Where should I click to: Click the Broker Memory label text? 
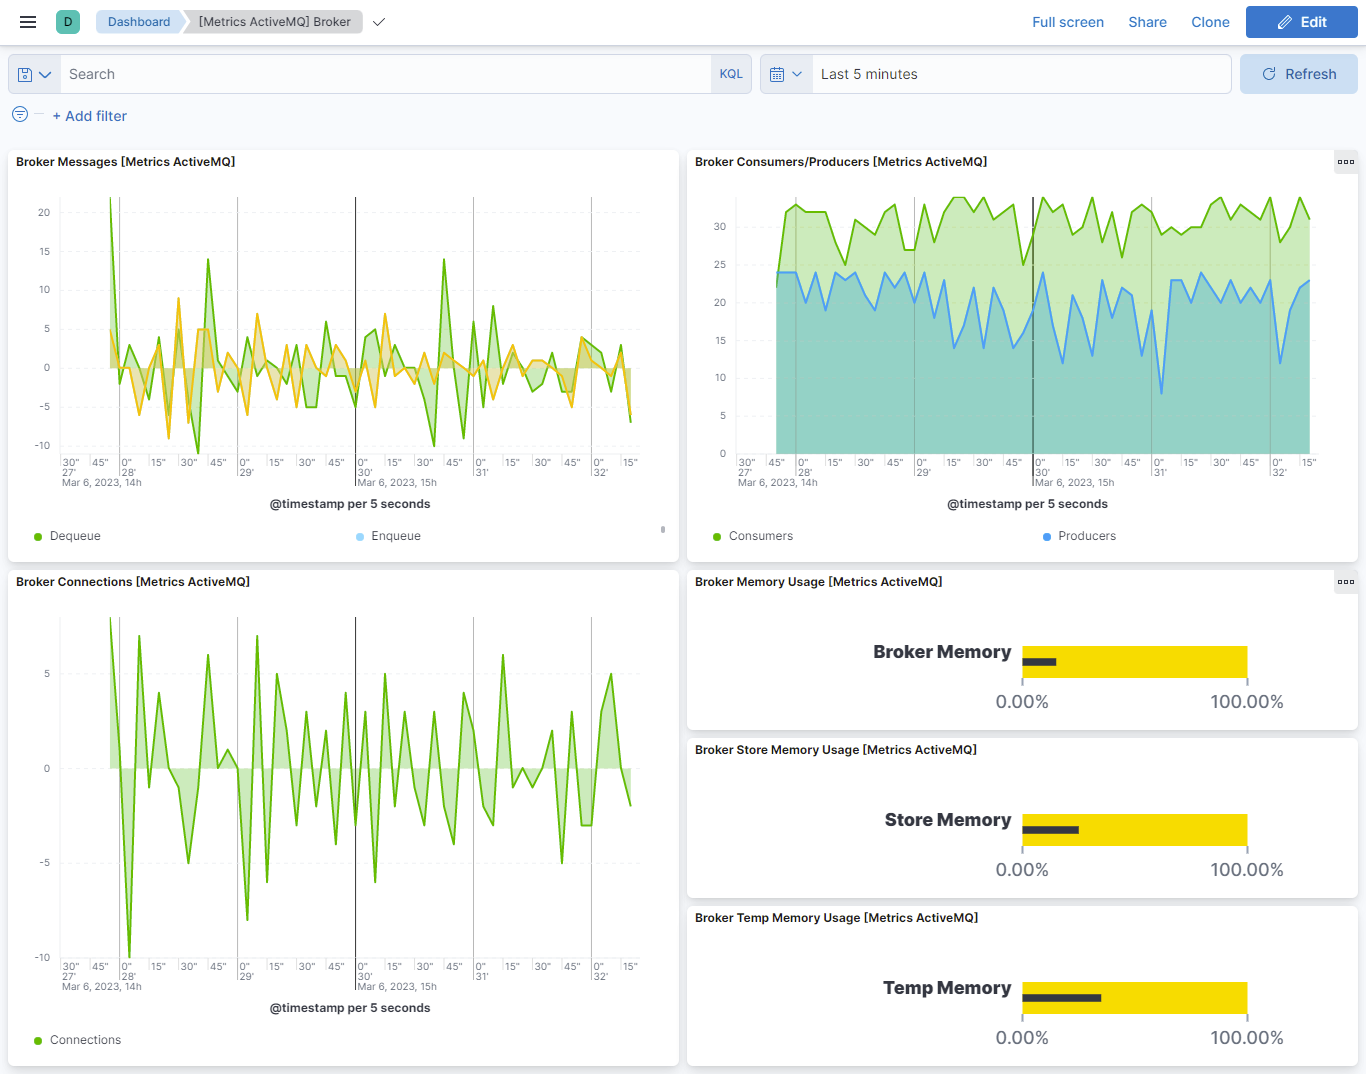click(942, 652)
